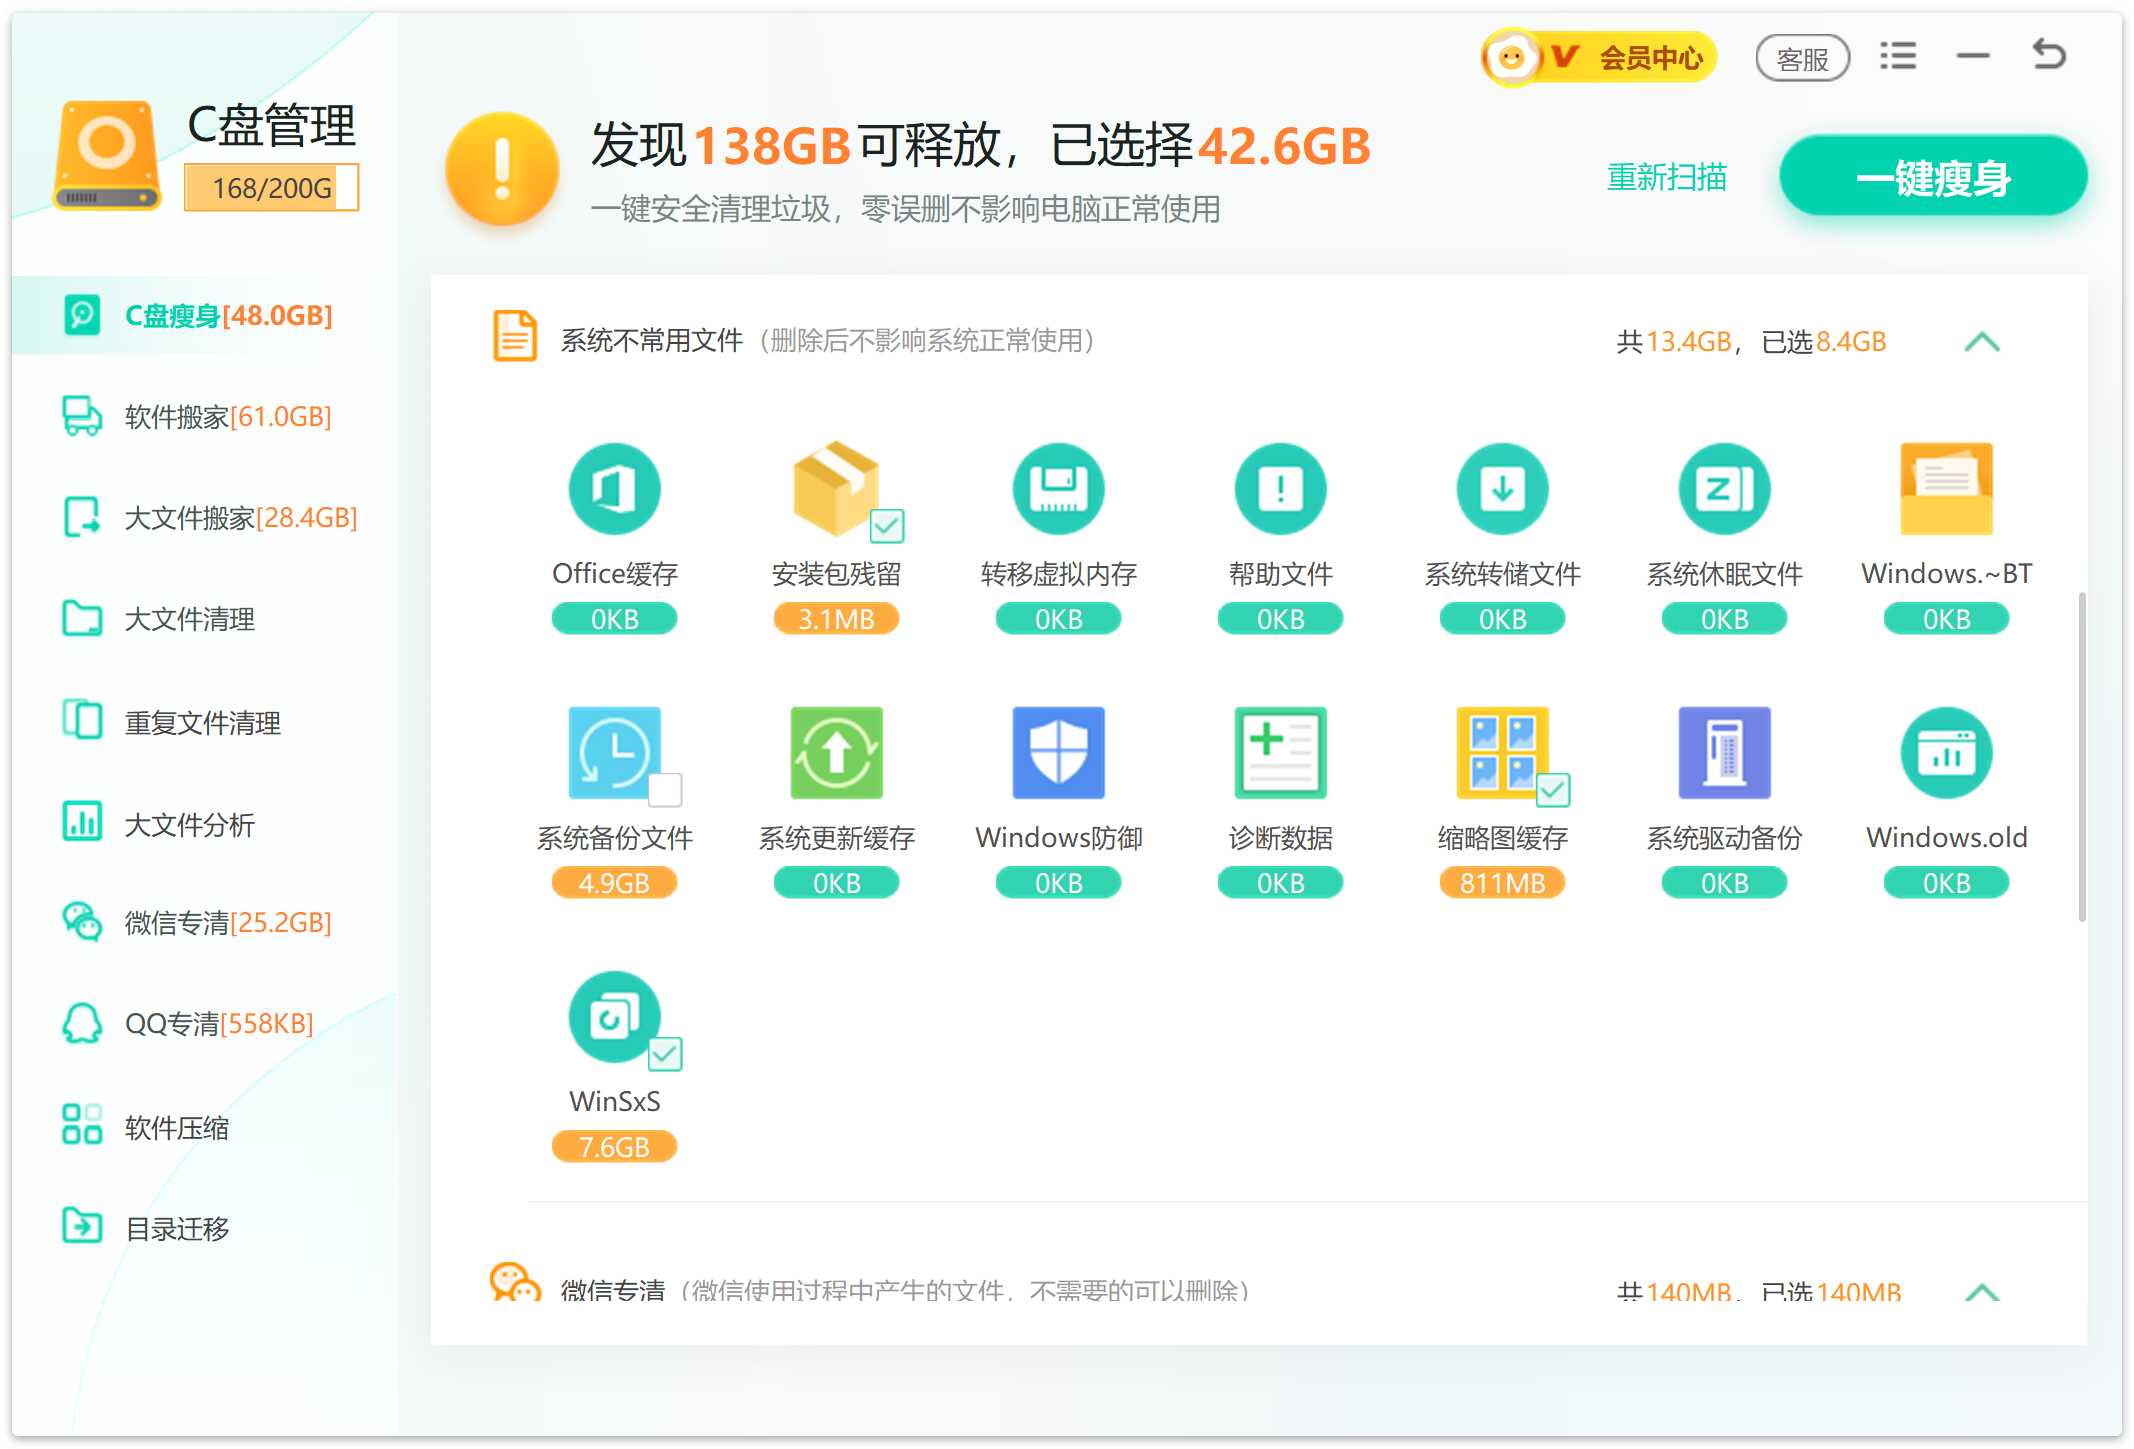Click the WinSxS icon
The width and height of the screenshot is (2134, 1449).
coord(614,1017)
